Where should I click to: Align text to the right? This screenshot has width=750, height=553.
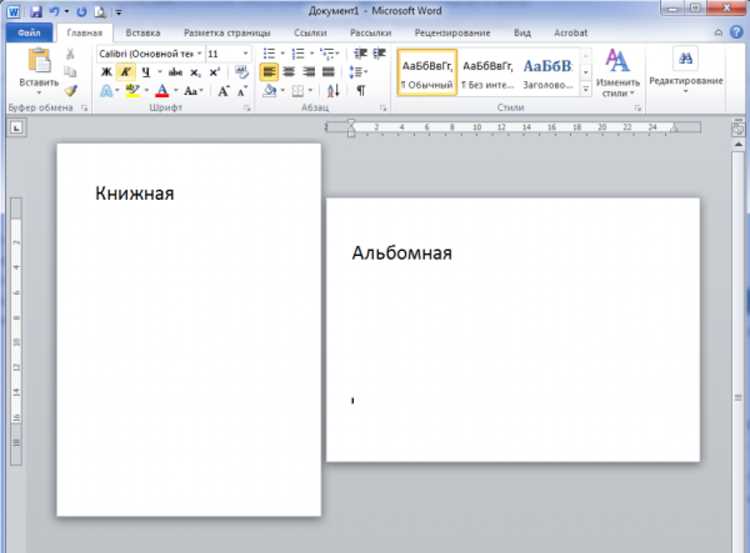click(309, 72)
